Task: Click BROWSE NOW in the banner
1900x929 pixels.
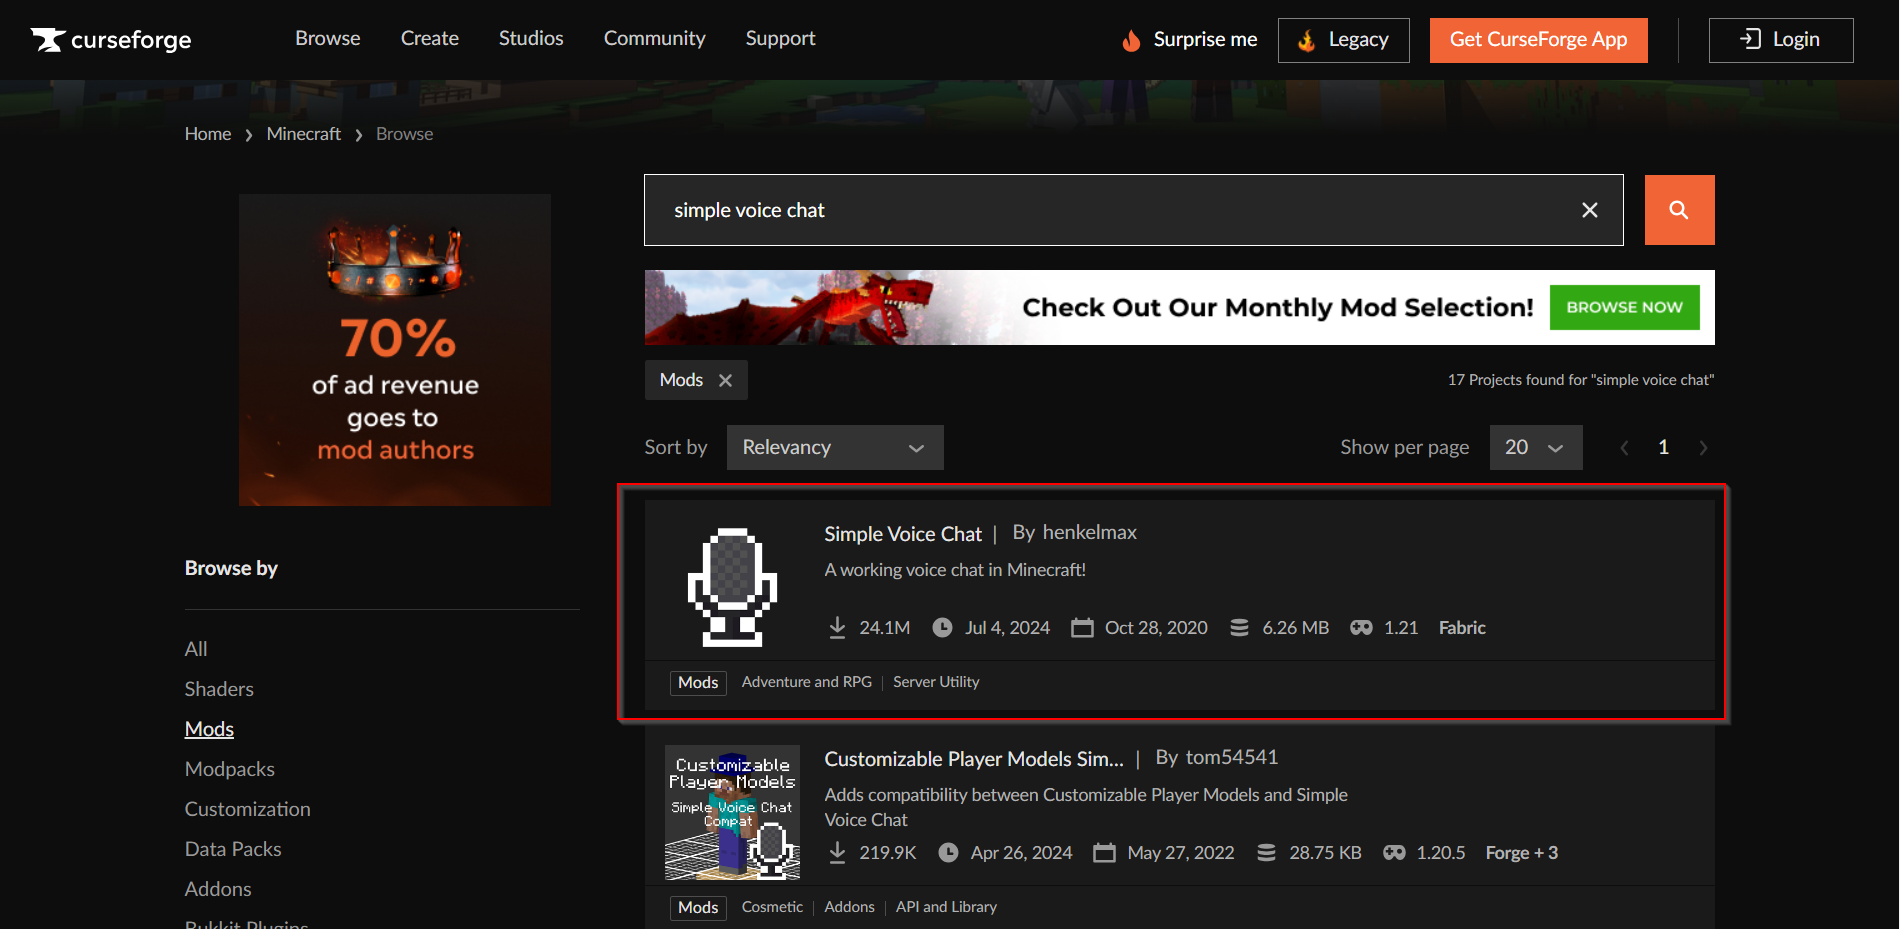Action: coord(1624,307)
